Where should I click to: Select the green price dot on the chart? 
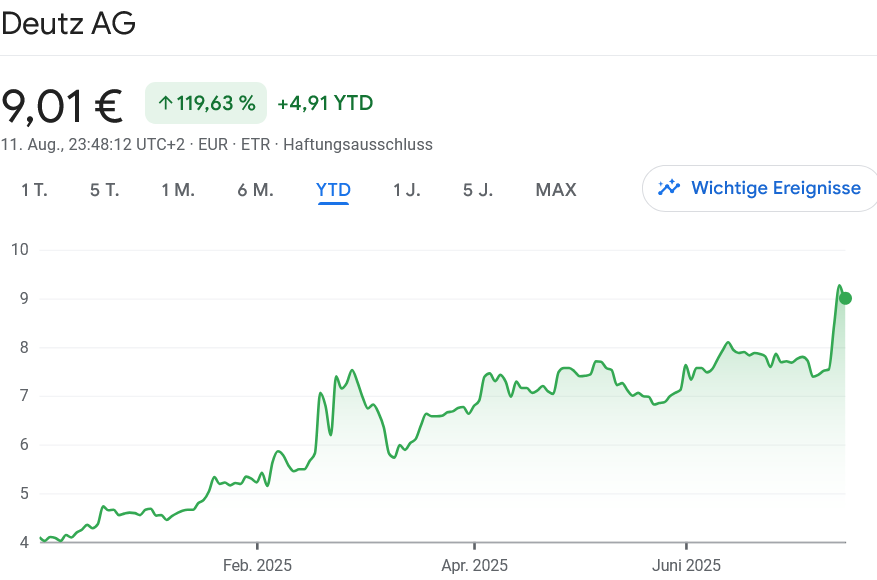pos(844,297)
